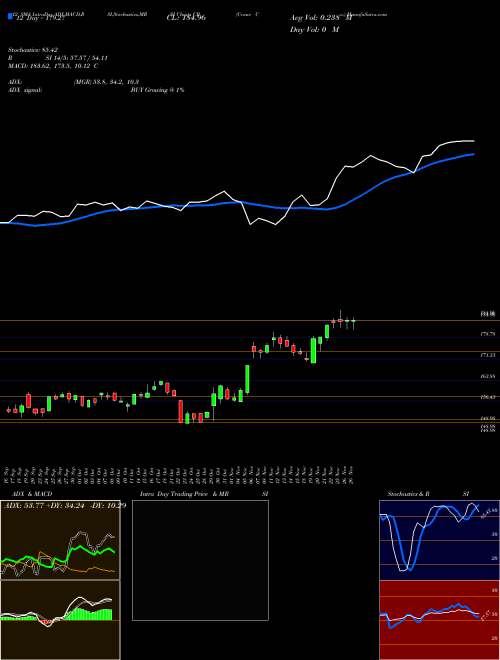Select the Day Vol: 0 M reading
Image resolution: width=500 pixels, height=660 pixels.
(x=314, y=29)
